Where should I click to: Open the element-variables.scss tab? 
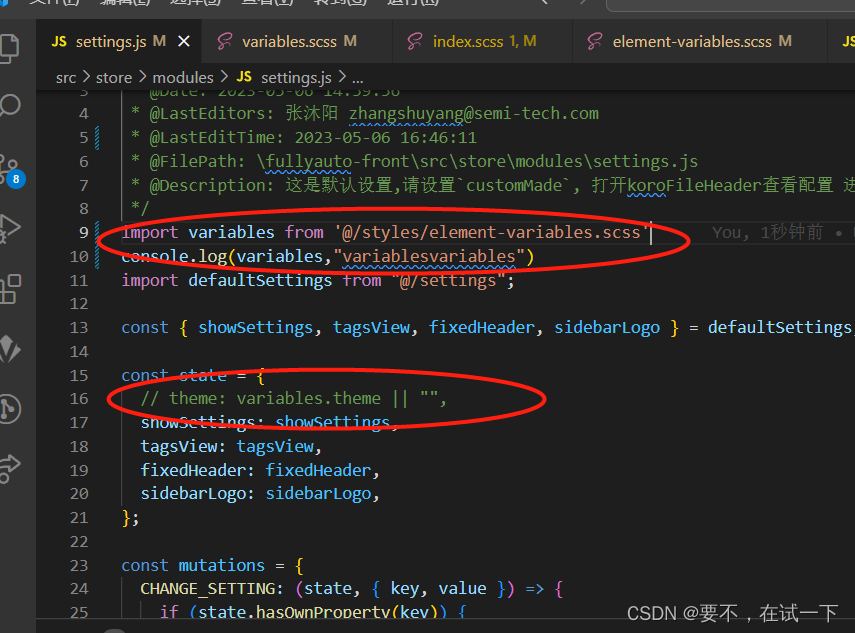click(700, 42)
